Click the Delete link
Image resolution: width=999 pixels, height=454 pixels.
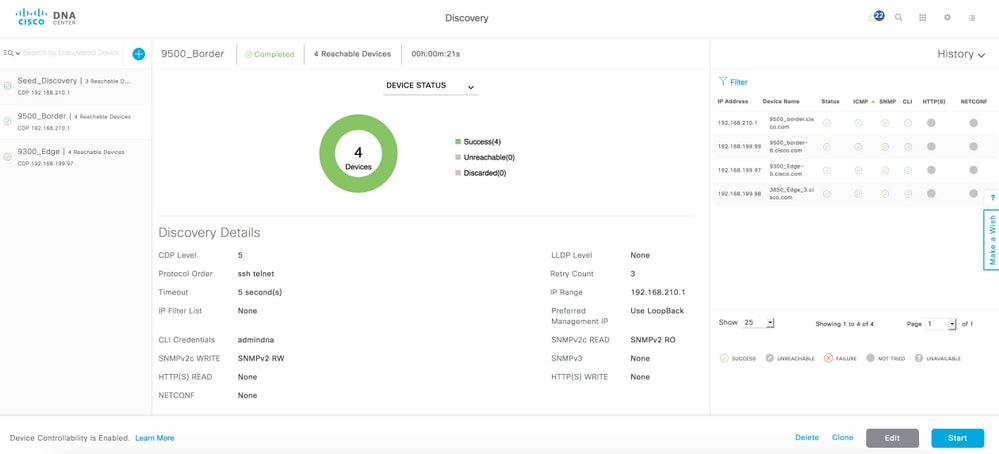click(x=807, y=437)
